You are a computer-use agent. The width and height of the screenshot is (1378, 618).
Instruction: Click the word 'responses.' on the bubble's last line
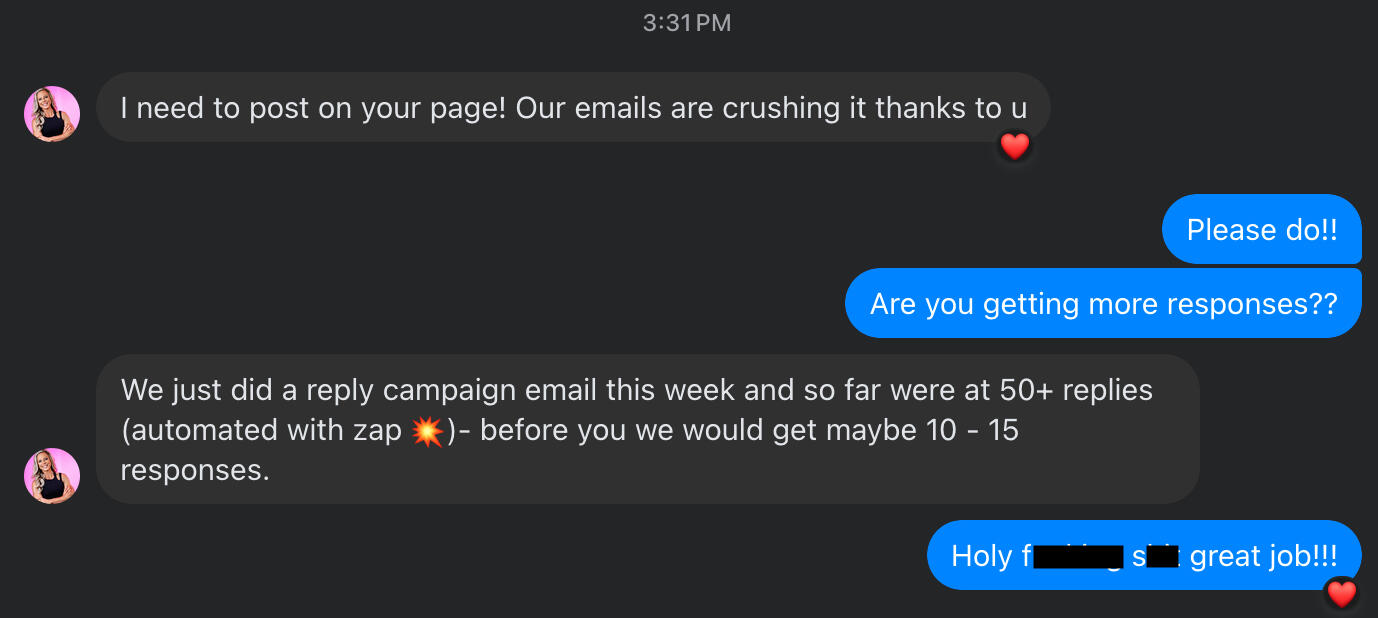195,470
